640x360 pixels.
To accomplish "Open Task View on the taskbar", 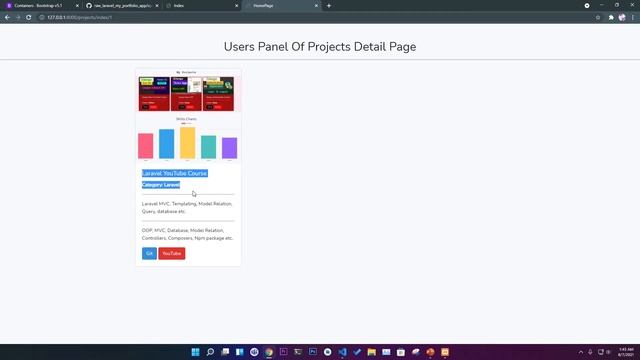I will [225, 352].
